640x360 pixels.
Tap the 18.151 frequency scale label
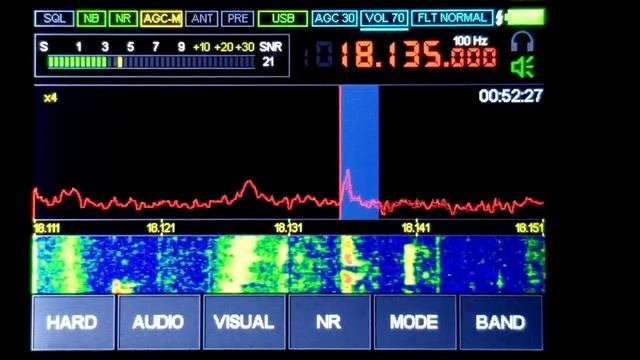529,228
